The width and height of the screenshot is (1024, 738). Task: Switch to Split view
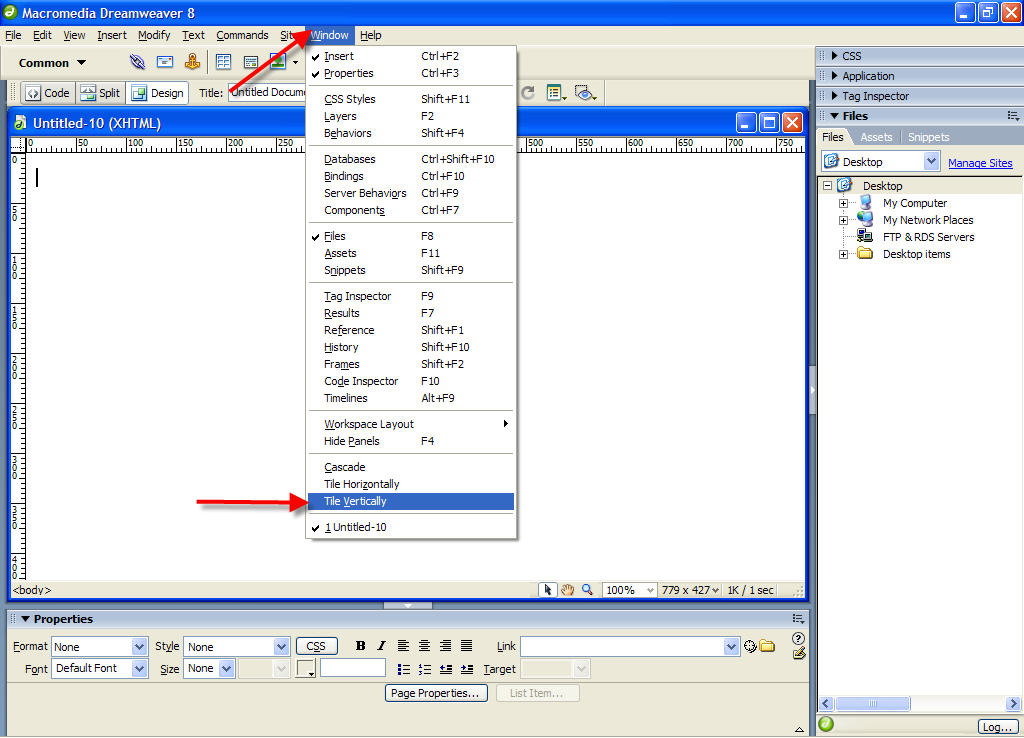(x=101, y=93)
